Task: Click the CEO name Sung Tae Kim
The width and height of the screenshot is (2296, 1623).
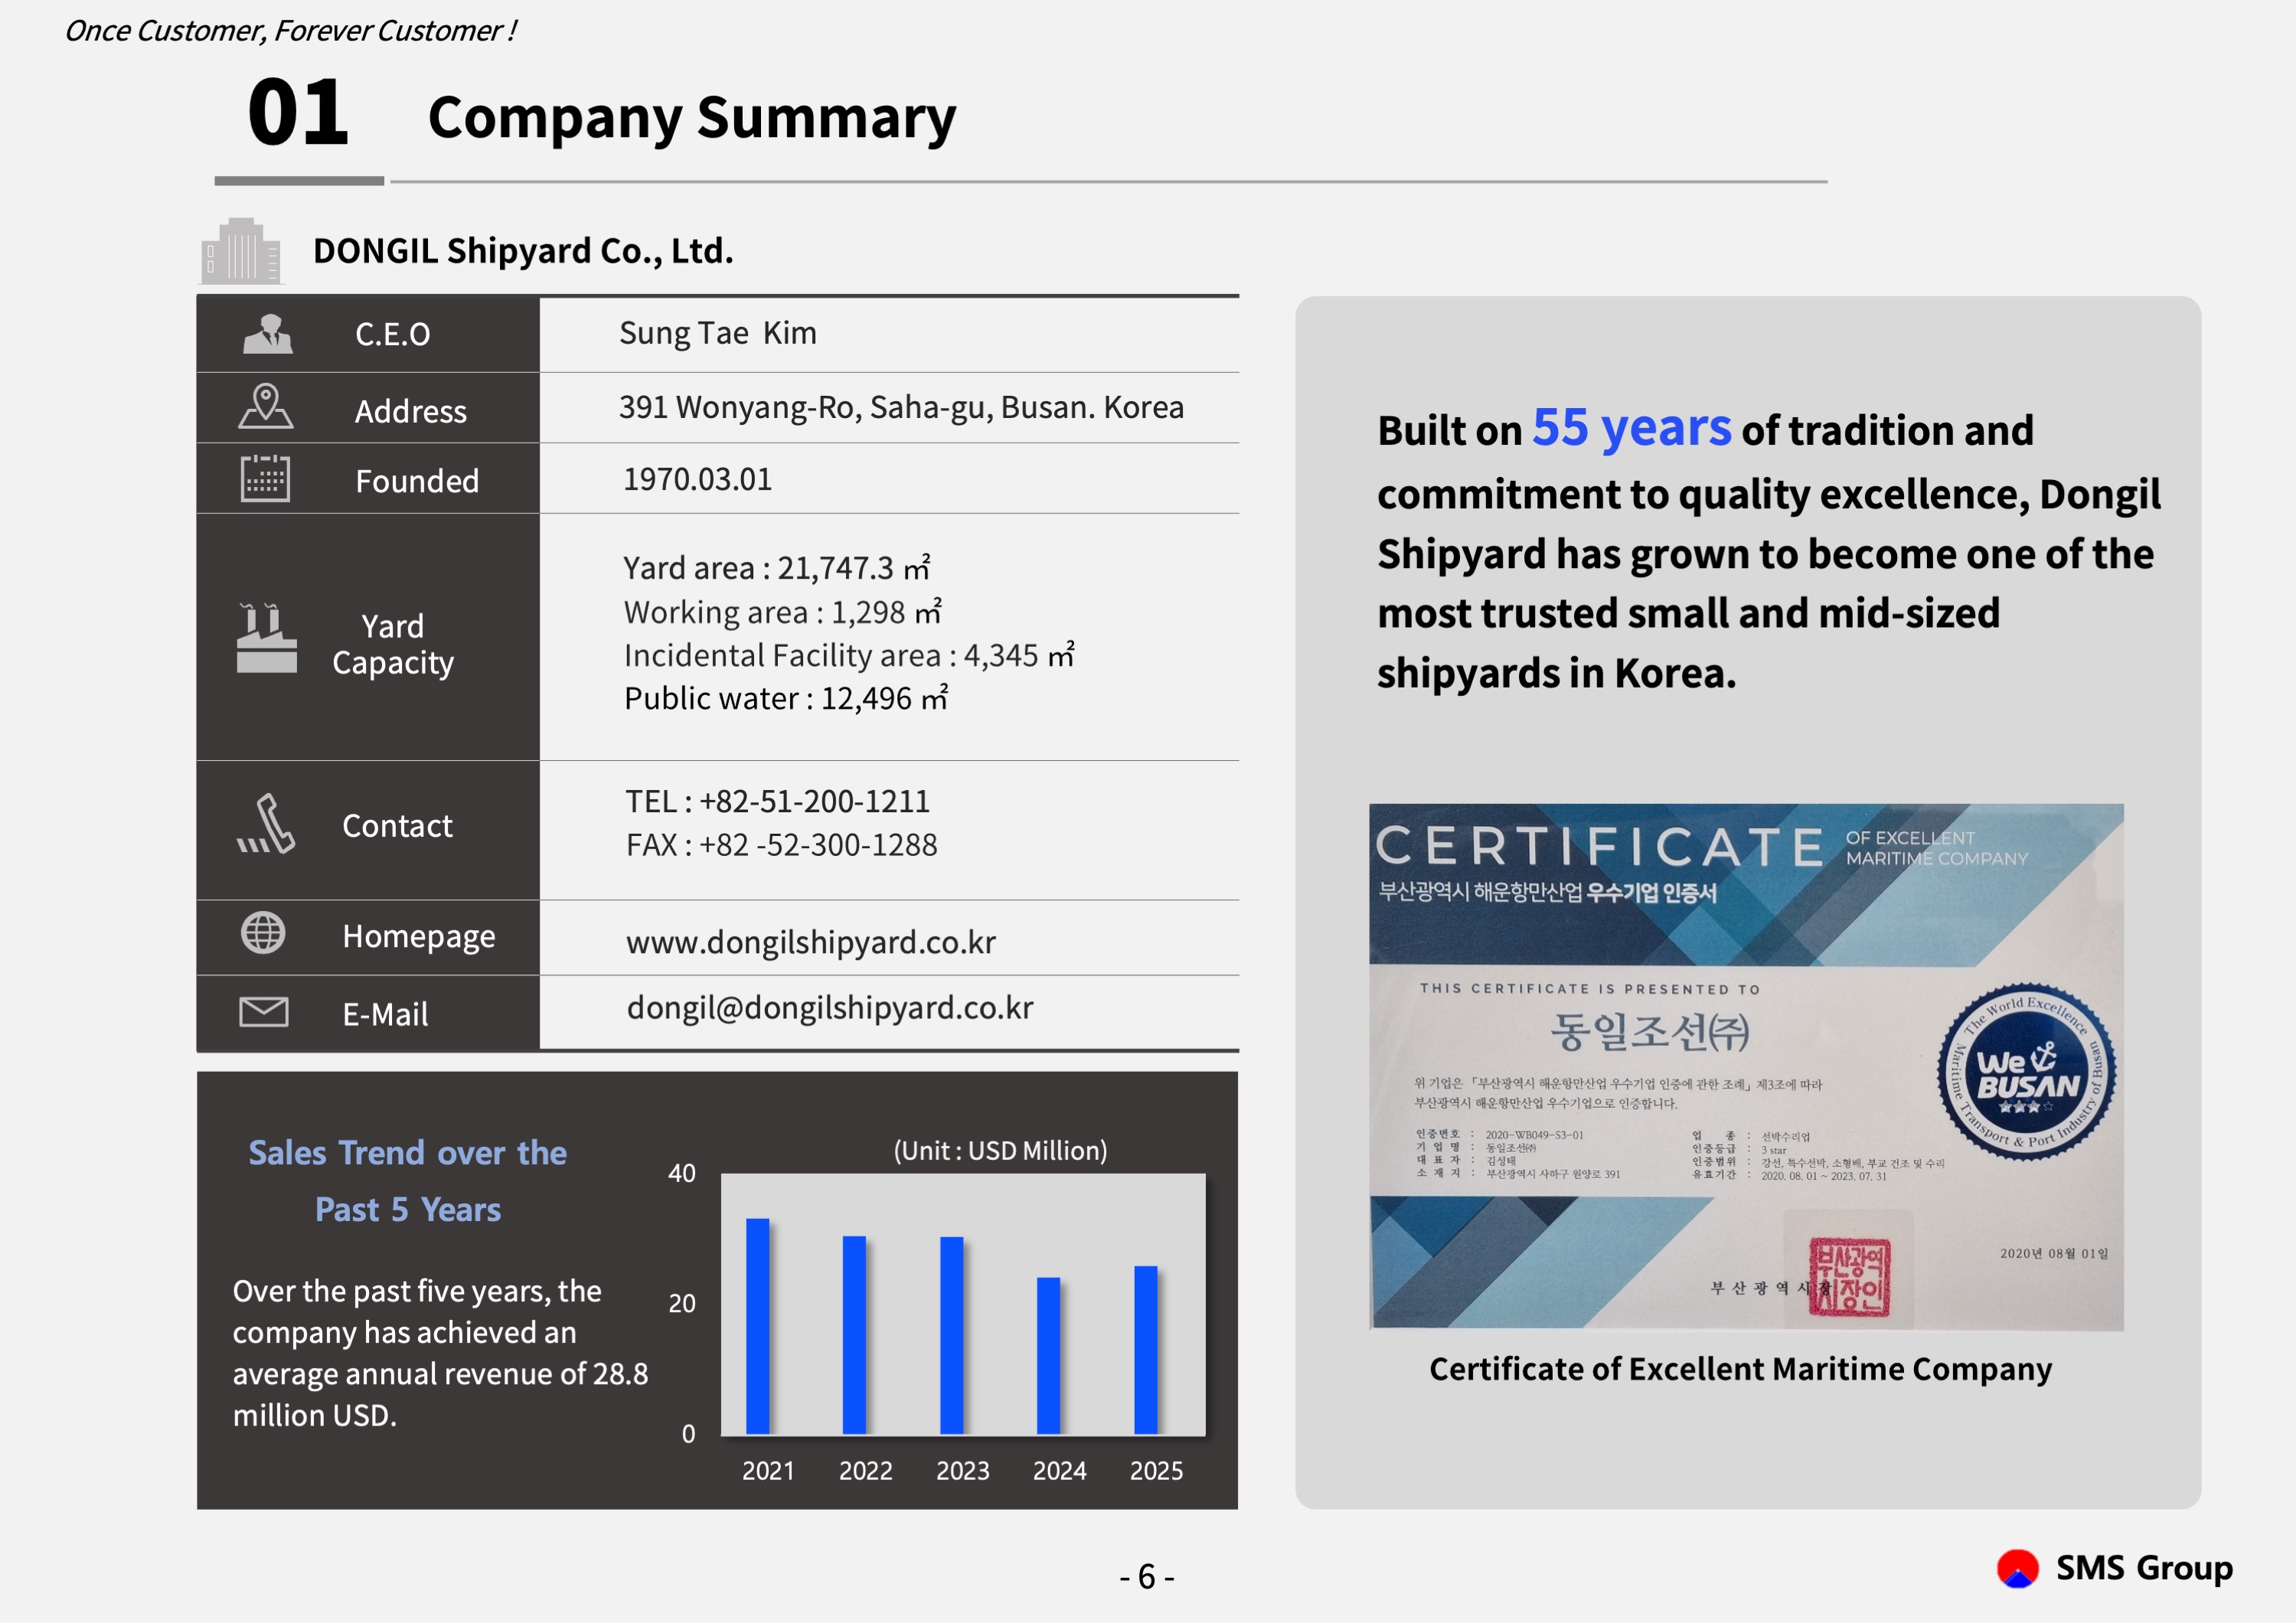Action: [x=718, y=333]
